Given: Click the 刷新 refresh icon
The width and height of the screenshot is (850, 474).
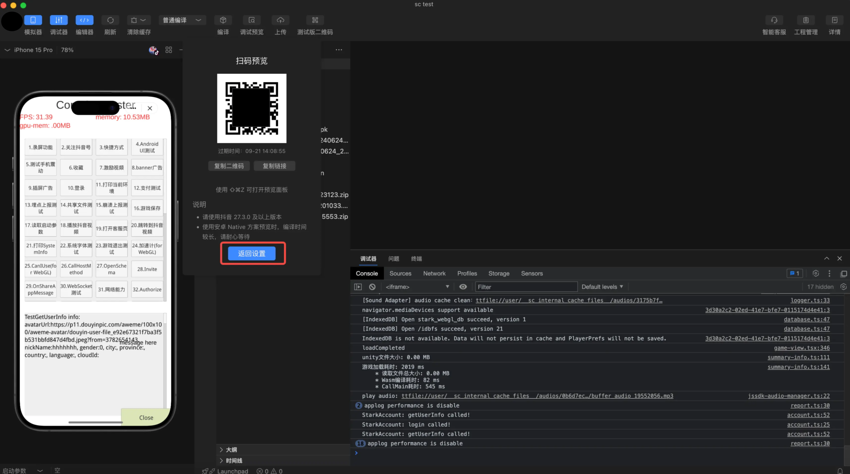Looking at the screenshot, I should (x=110, y=20).
